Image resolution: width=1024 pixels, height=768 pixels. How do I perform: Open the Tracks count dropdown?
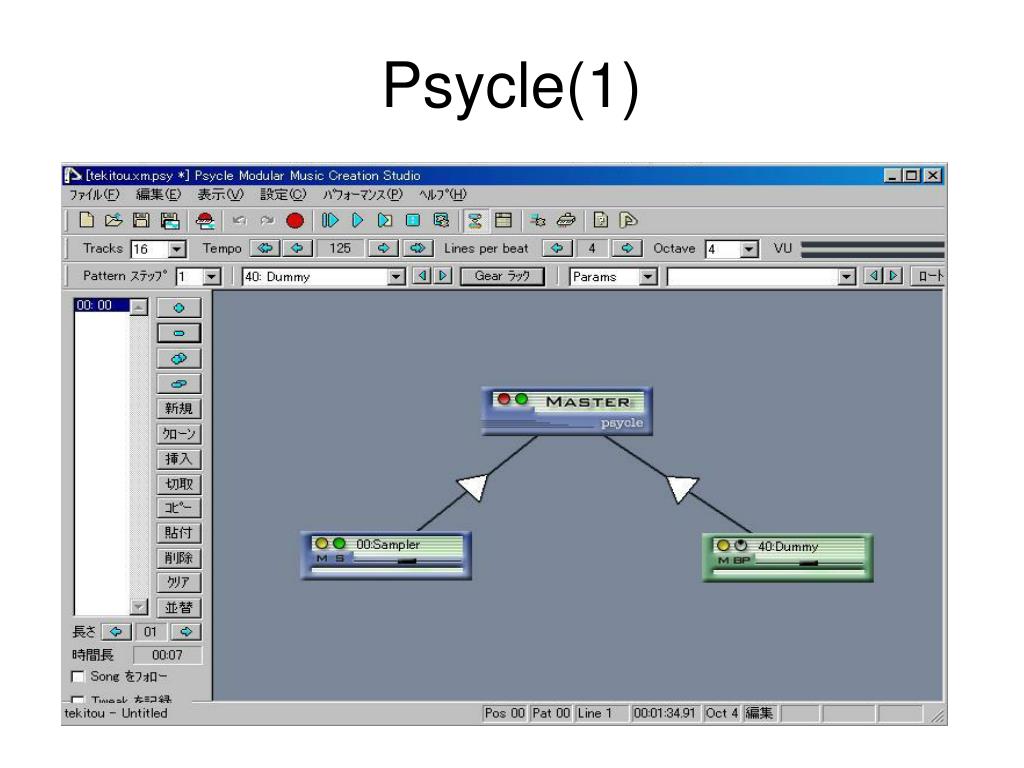(x=176, y=249)
